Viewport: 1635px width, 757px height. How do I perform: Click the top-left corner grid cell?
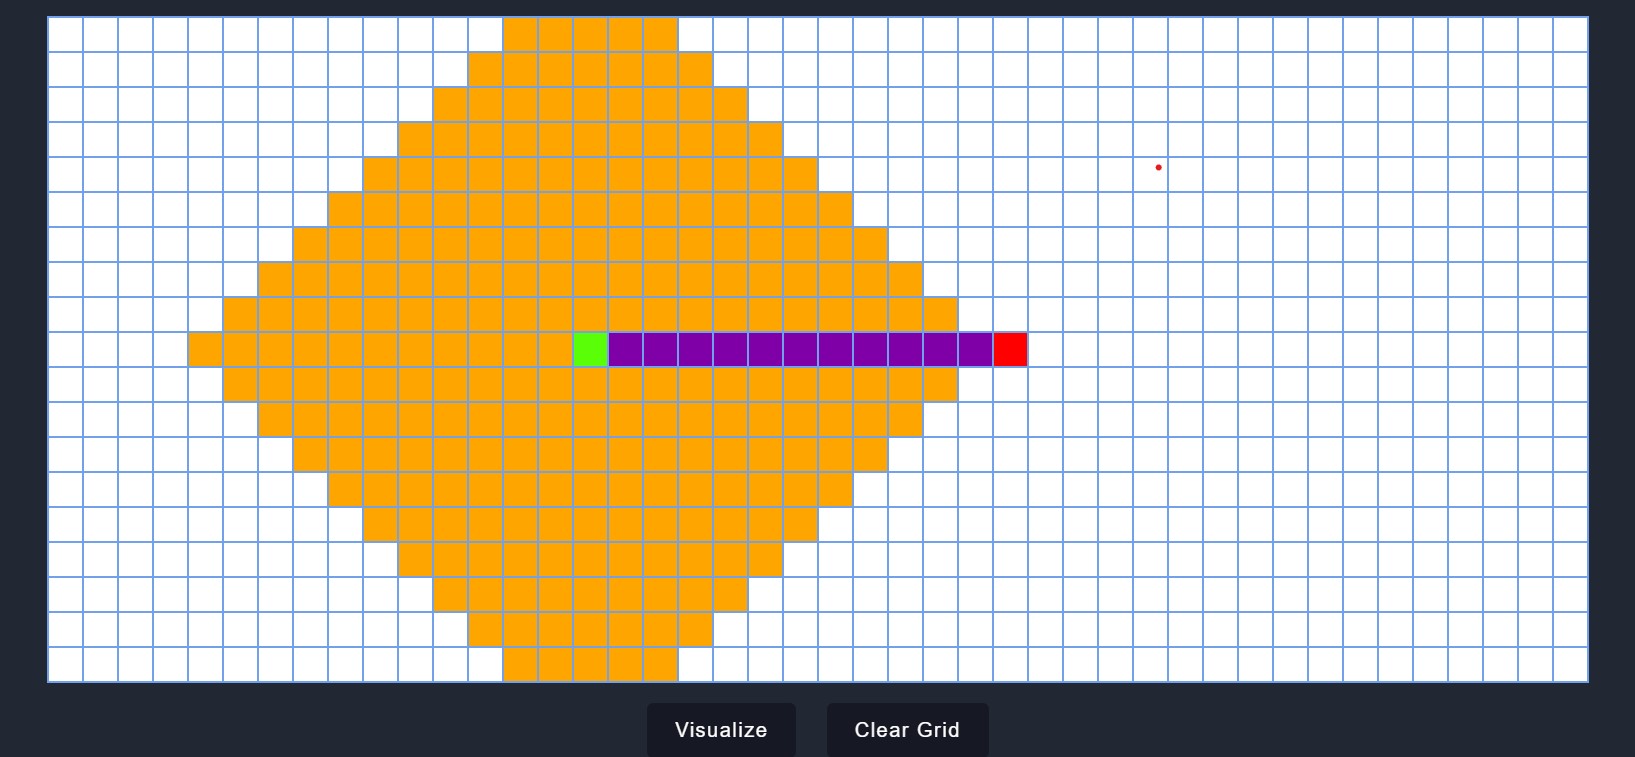pyautogui.click(x=66, y=35)
